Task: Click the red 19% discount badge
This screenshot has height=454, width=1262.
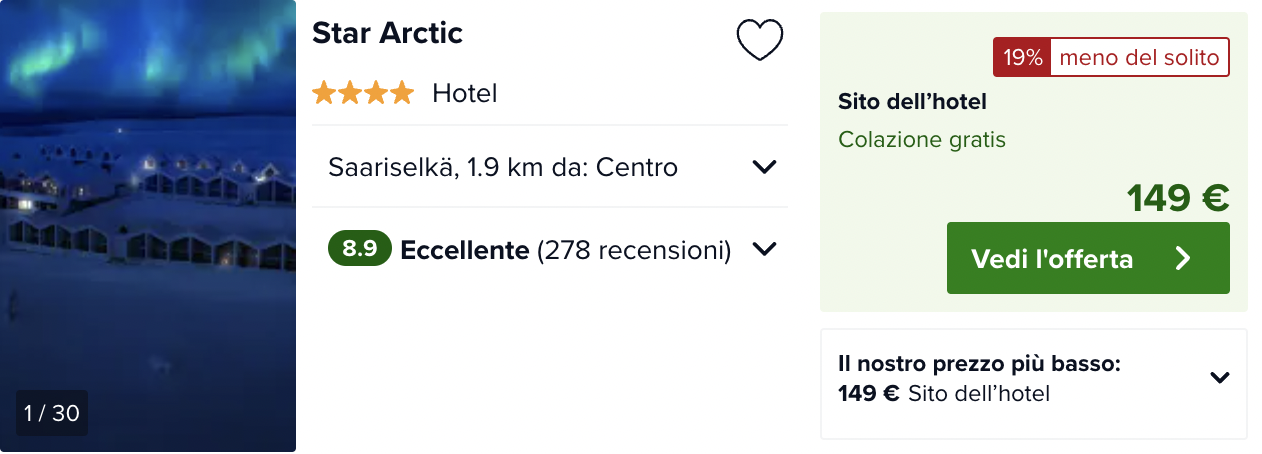Action: point(1022,58)
